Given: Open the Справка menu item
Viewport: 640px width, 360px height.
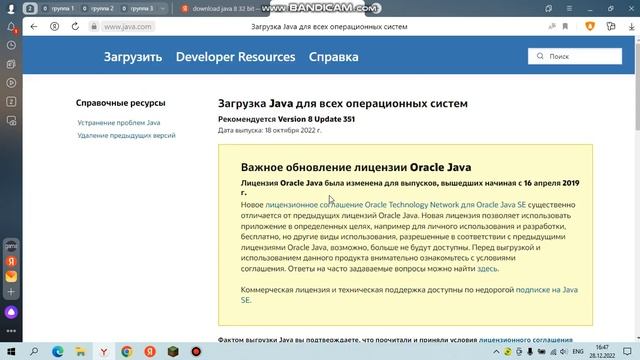Looking at the screenshot, I should (333, 57).
